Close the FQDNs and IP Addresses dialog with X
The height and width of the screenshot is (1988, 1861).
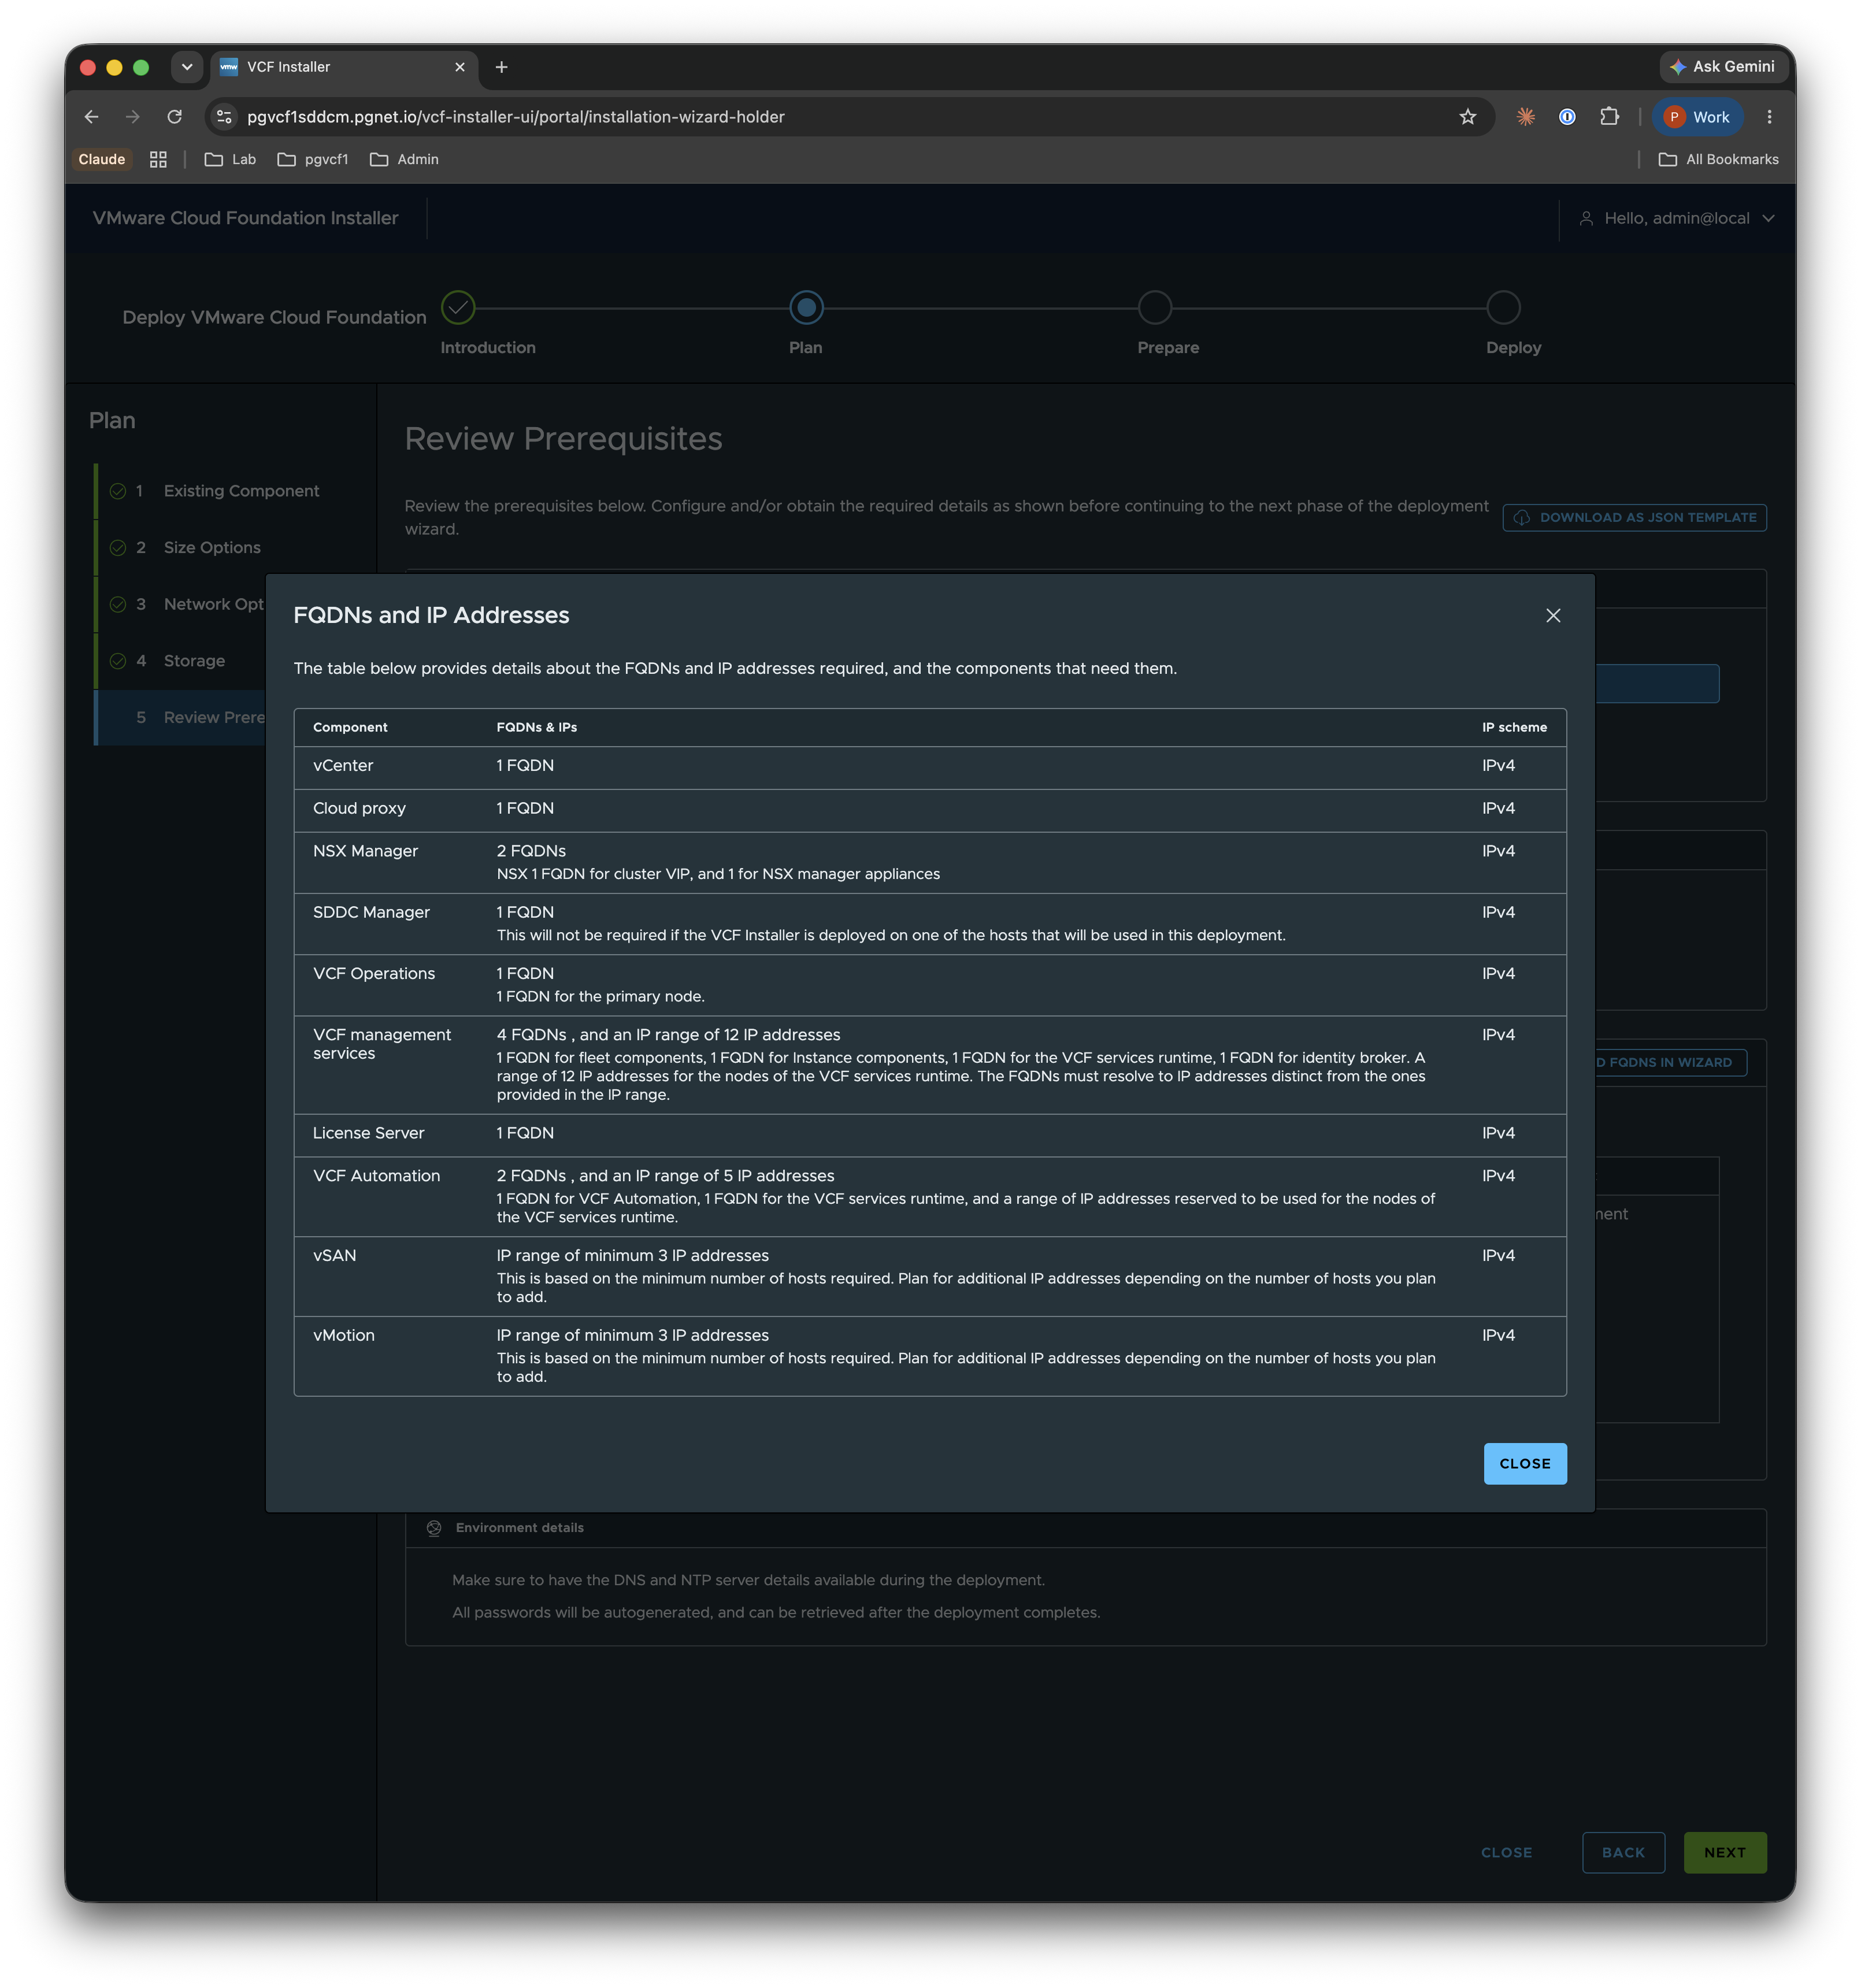tap(1552, 615)
